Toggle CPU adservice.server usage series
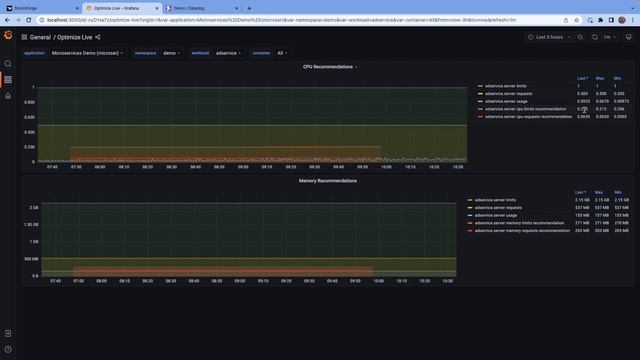The width and height of the screenshot is (640, 360). 506,101
